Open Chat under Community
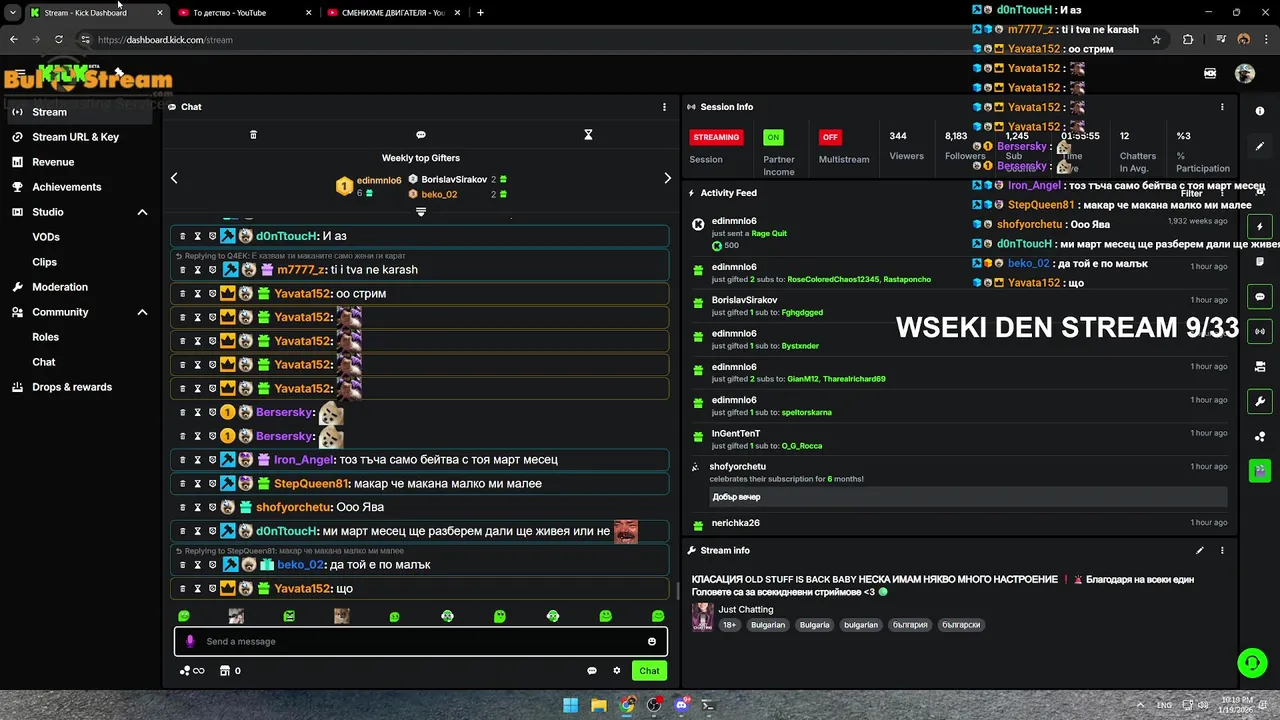The height and width of the screenshot is (720, 1280). (x=43, y=362)
